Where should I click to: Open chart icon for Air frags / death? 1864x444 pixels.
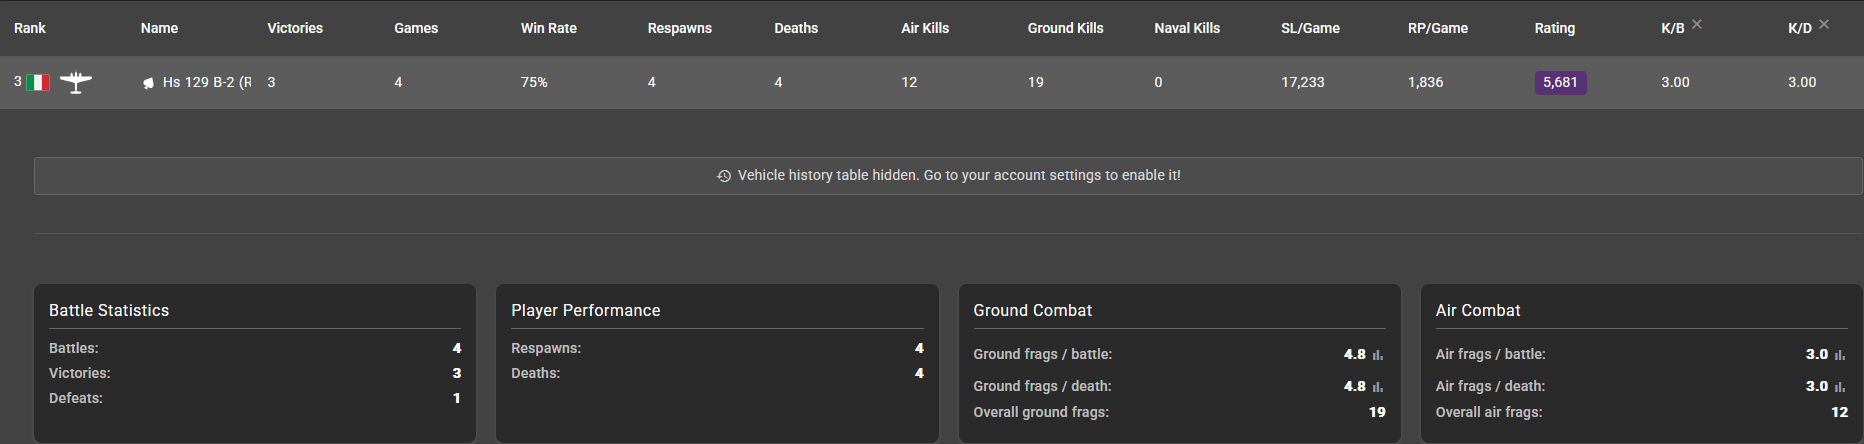point(1840,387)
